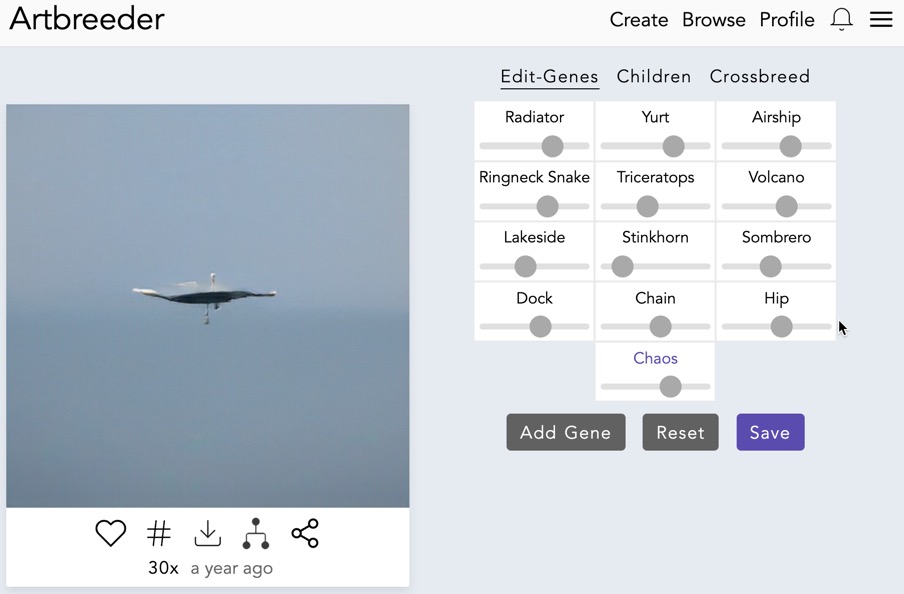Click the Chaos slider handle
The width and height of the screenshot is (904, 594).
click(x=671, y=386)
